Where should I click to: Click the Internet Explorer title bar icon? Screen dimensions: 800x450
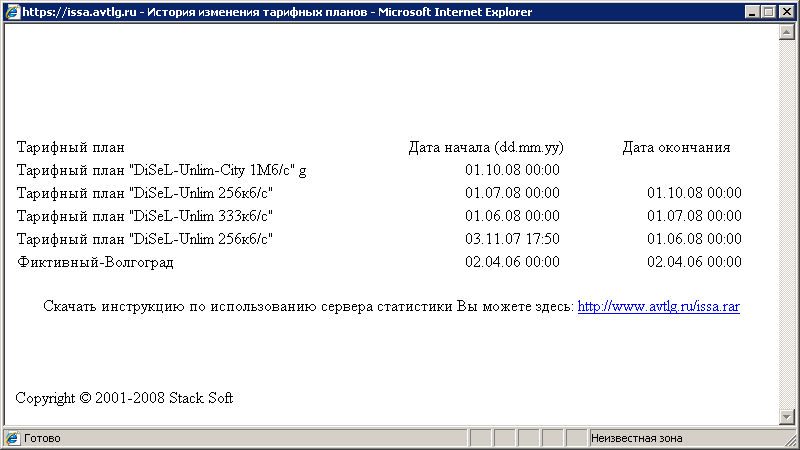point(12,12)
